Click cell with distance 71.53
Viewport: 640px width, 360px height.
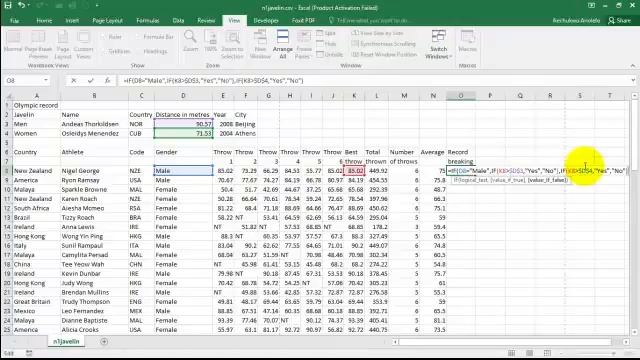click(x=183, y=133)
